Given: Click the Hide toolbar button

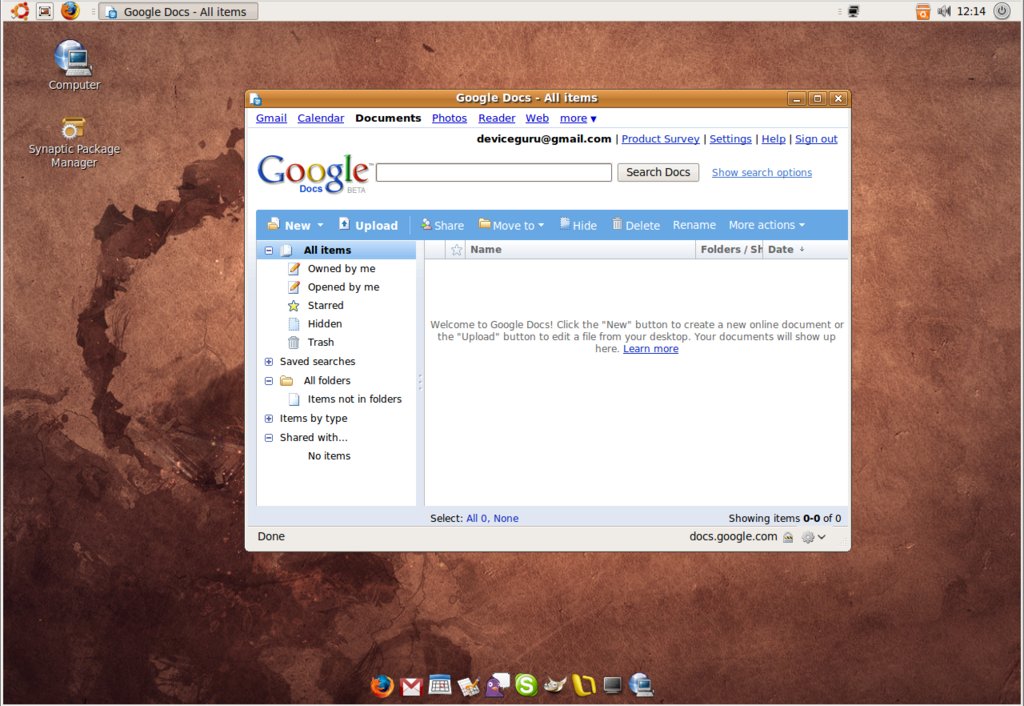Looking at the screenshot, I should (x=578, y=225).
